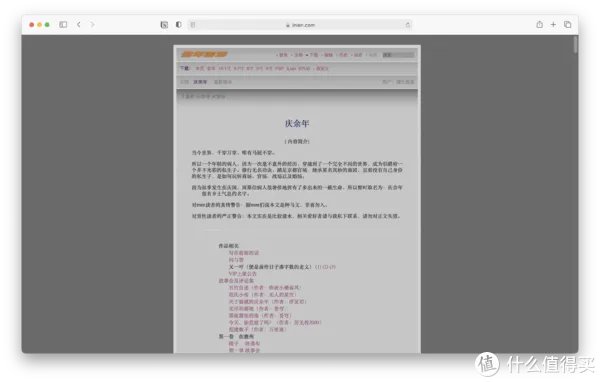
Task: Open the first link under 作品相关
Action: 244,253
